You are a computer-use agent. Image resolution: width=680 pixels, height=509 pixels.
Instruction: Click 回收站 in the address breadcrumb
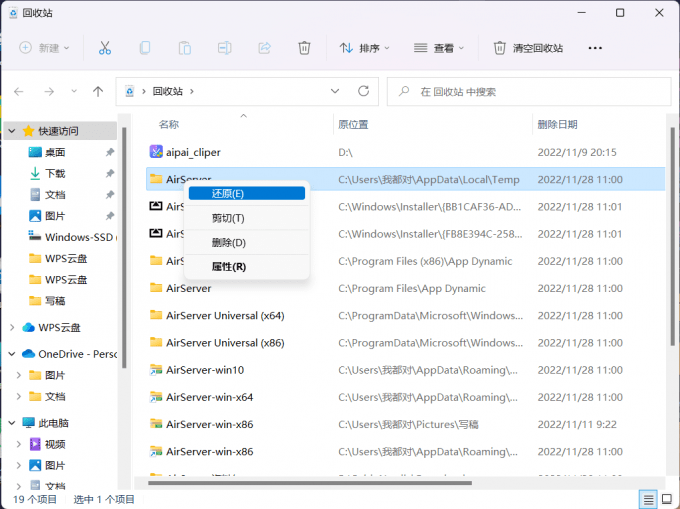pos(167,91)
